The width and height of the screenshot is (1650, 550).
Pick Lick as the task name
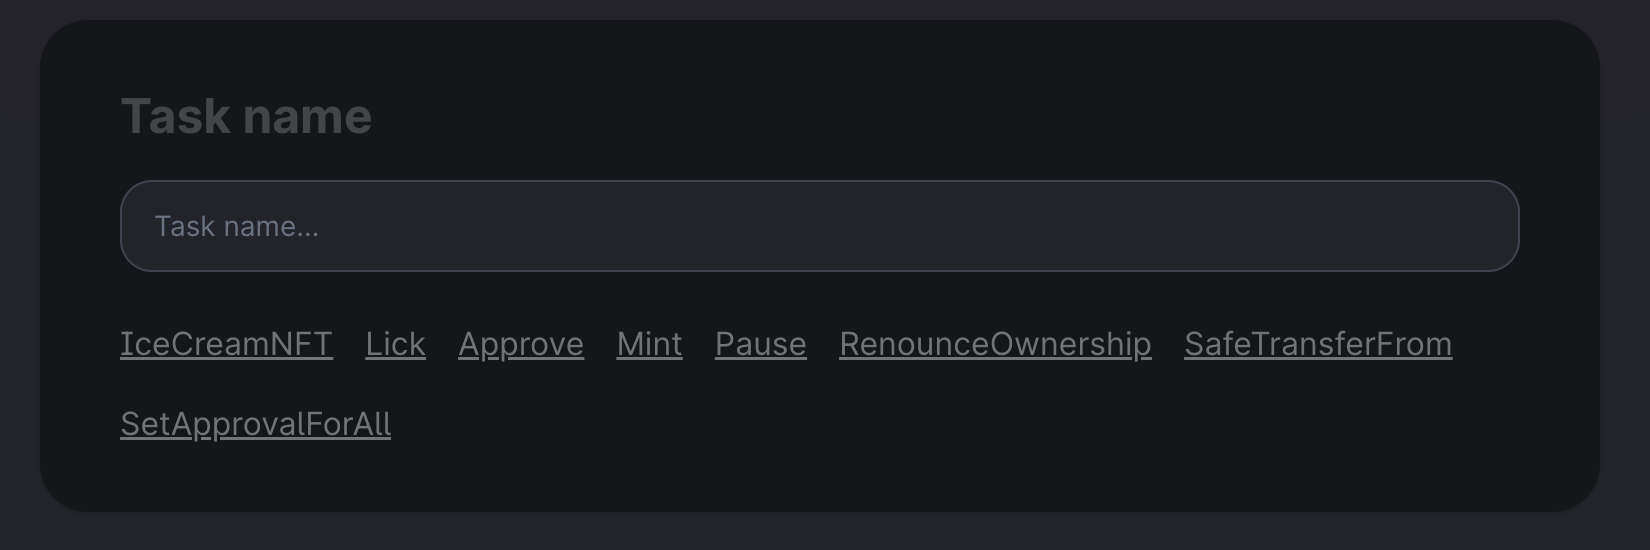coord(395,344)
